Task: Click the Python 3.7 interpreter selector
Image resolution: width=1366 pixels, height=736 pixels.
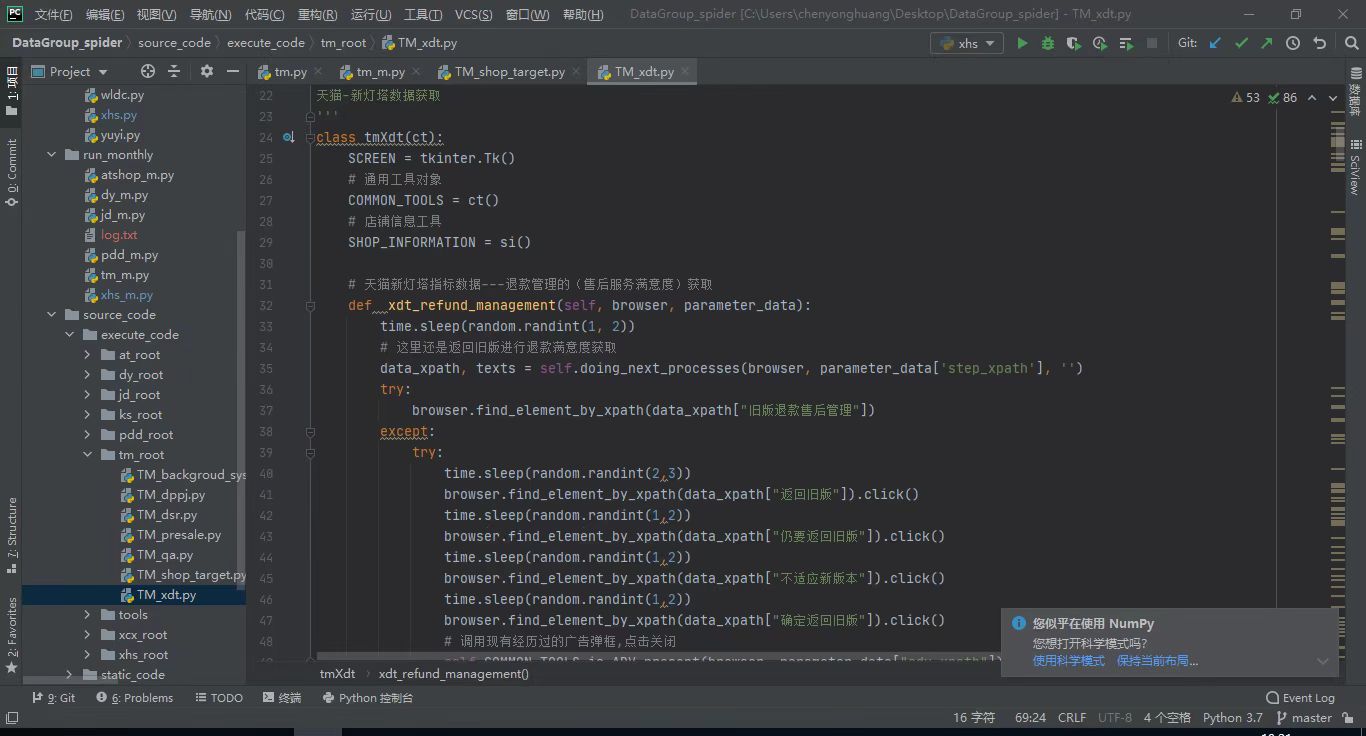Action: click(x=1232, y=717)
